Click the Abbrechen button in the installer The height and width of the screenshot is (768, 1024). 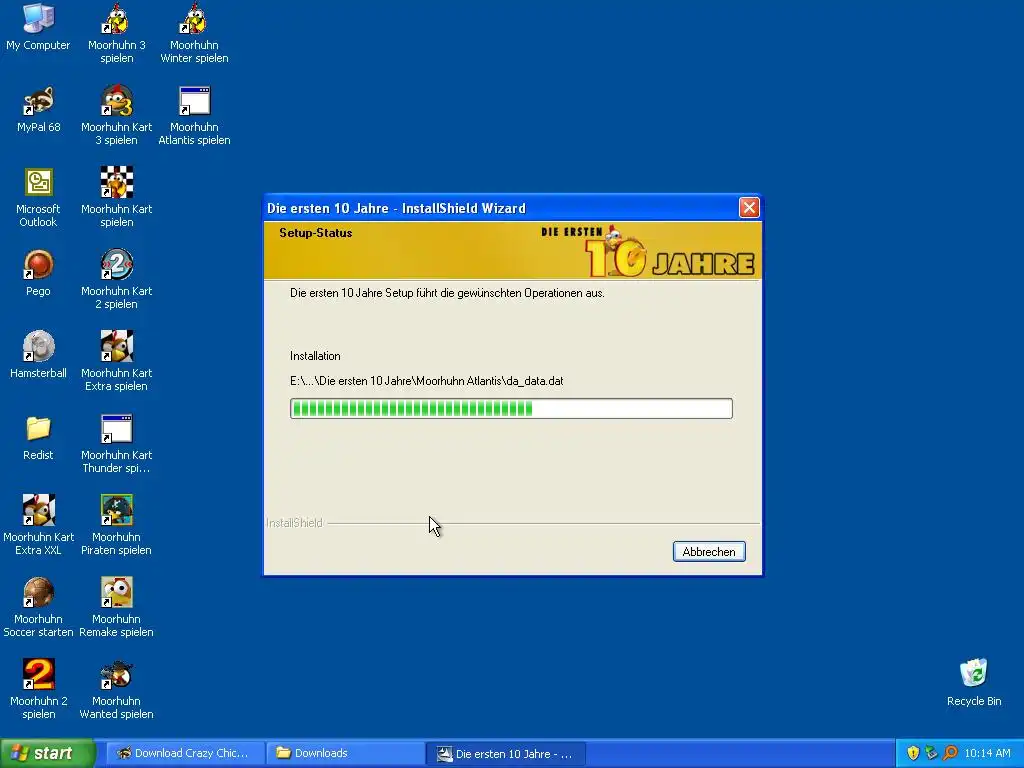[709, 552]
